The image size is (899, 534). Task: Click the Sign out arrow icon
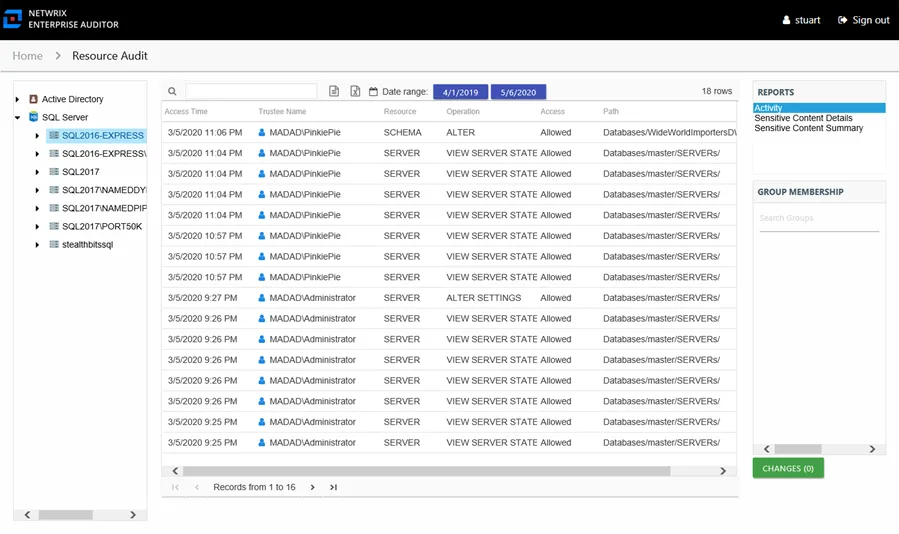(x=842, y=20)
